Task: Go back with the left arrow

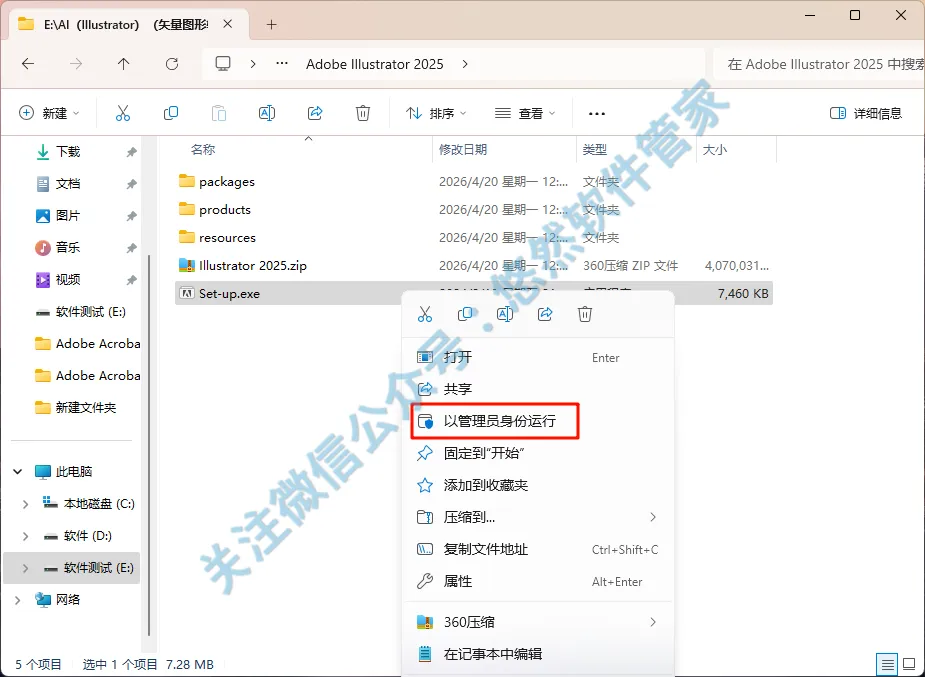Action: tap(28, 64)
